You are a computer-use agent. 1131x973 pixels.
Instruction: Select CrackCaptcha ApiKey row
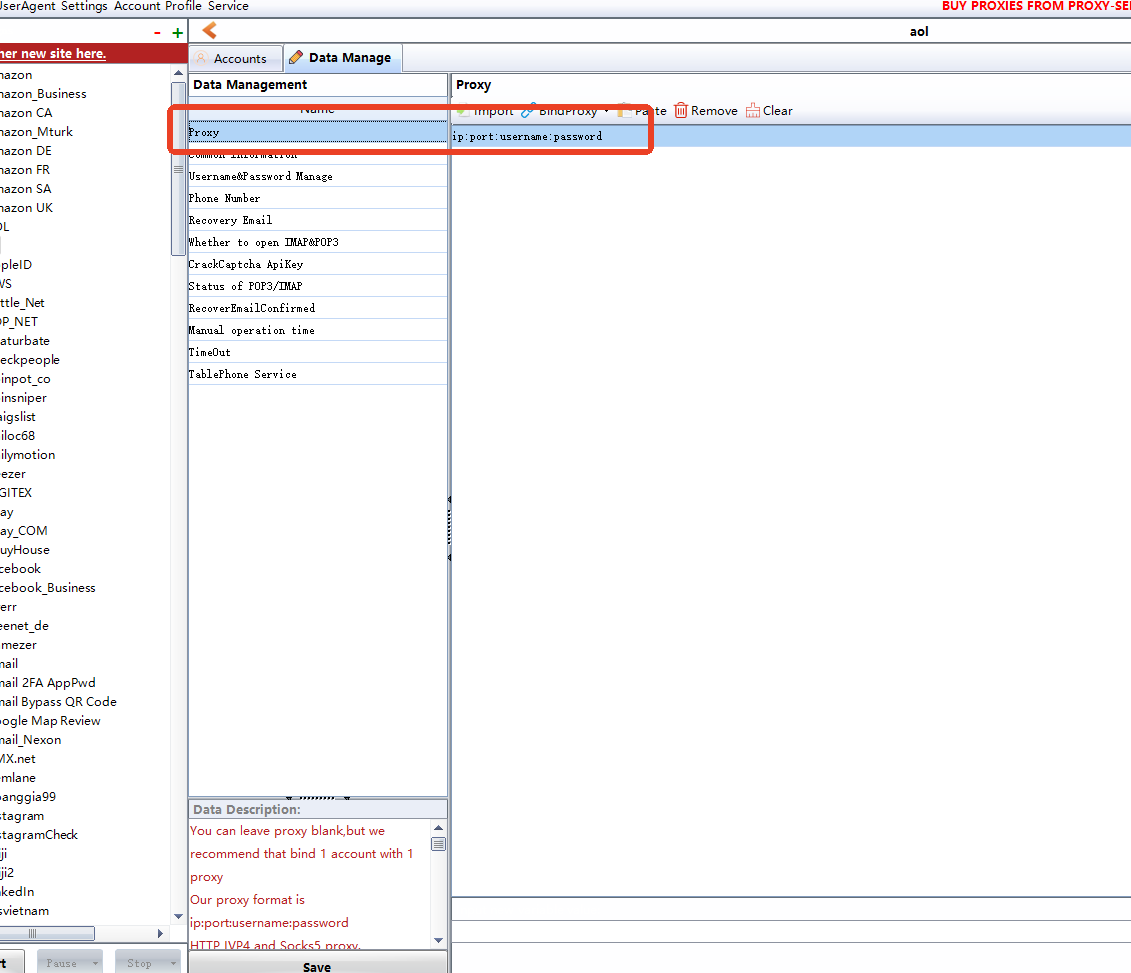pos(317,264)
